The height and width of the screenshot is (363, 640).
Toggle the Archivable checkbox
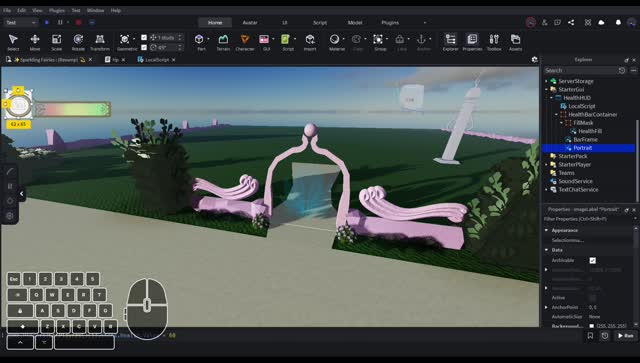pyautogui.click(x=593, y=260)
